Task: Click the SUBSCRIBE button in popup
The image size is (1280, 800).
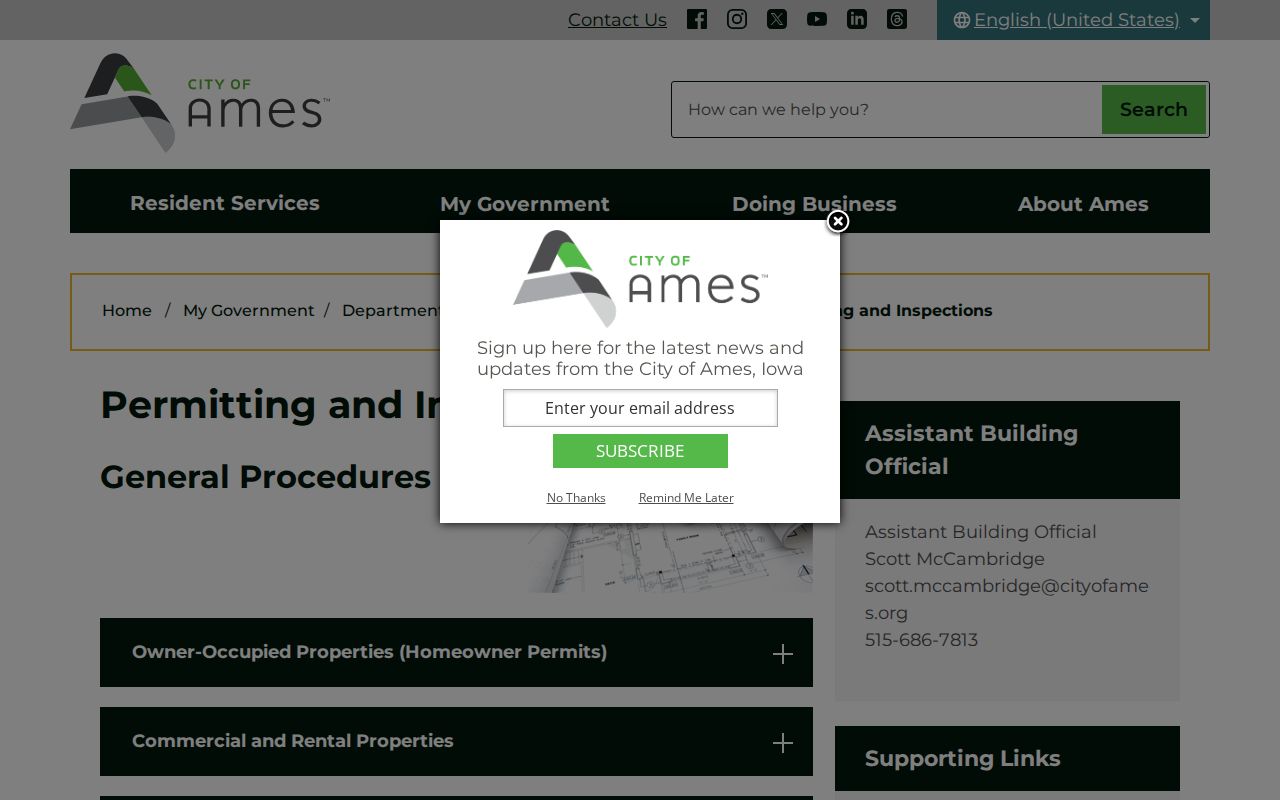Action: click(640, 451)
